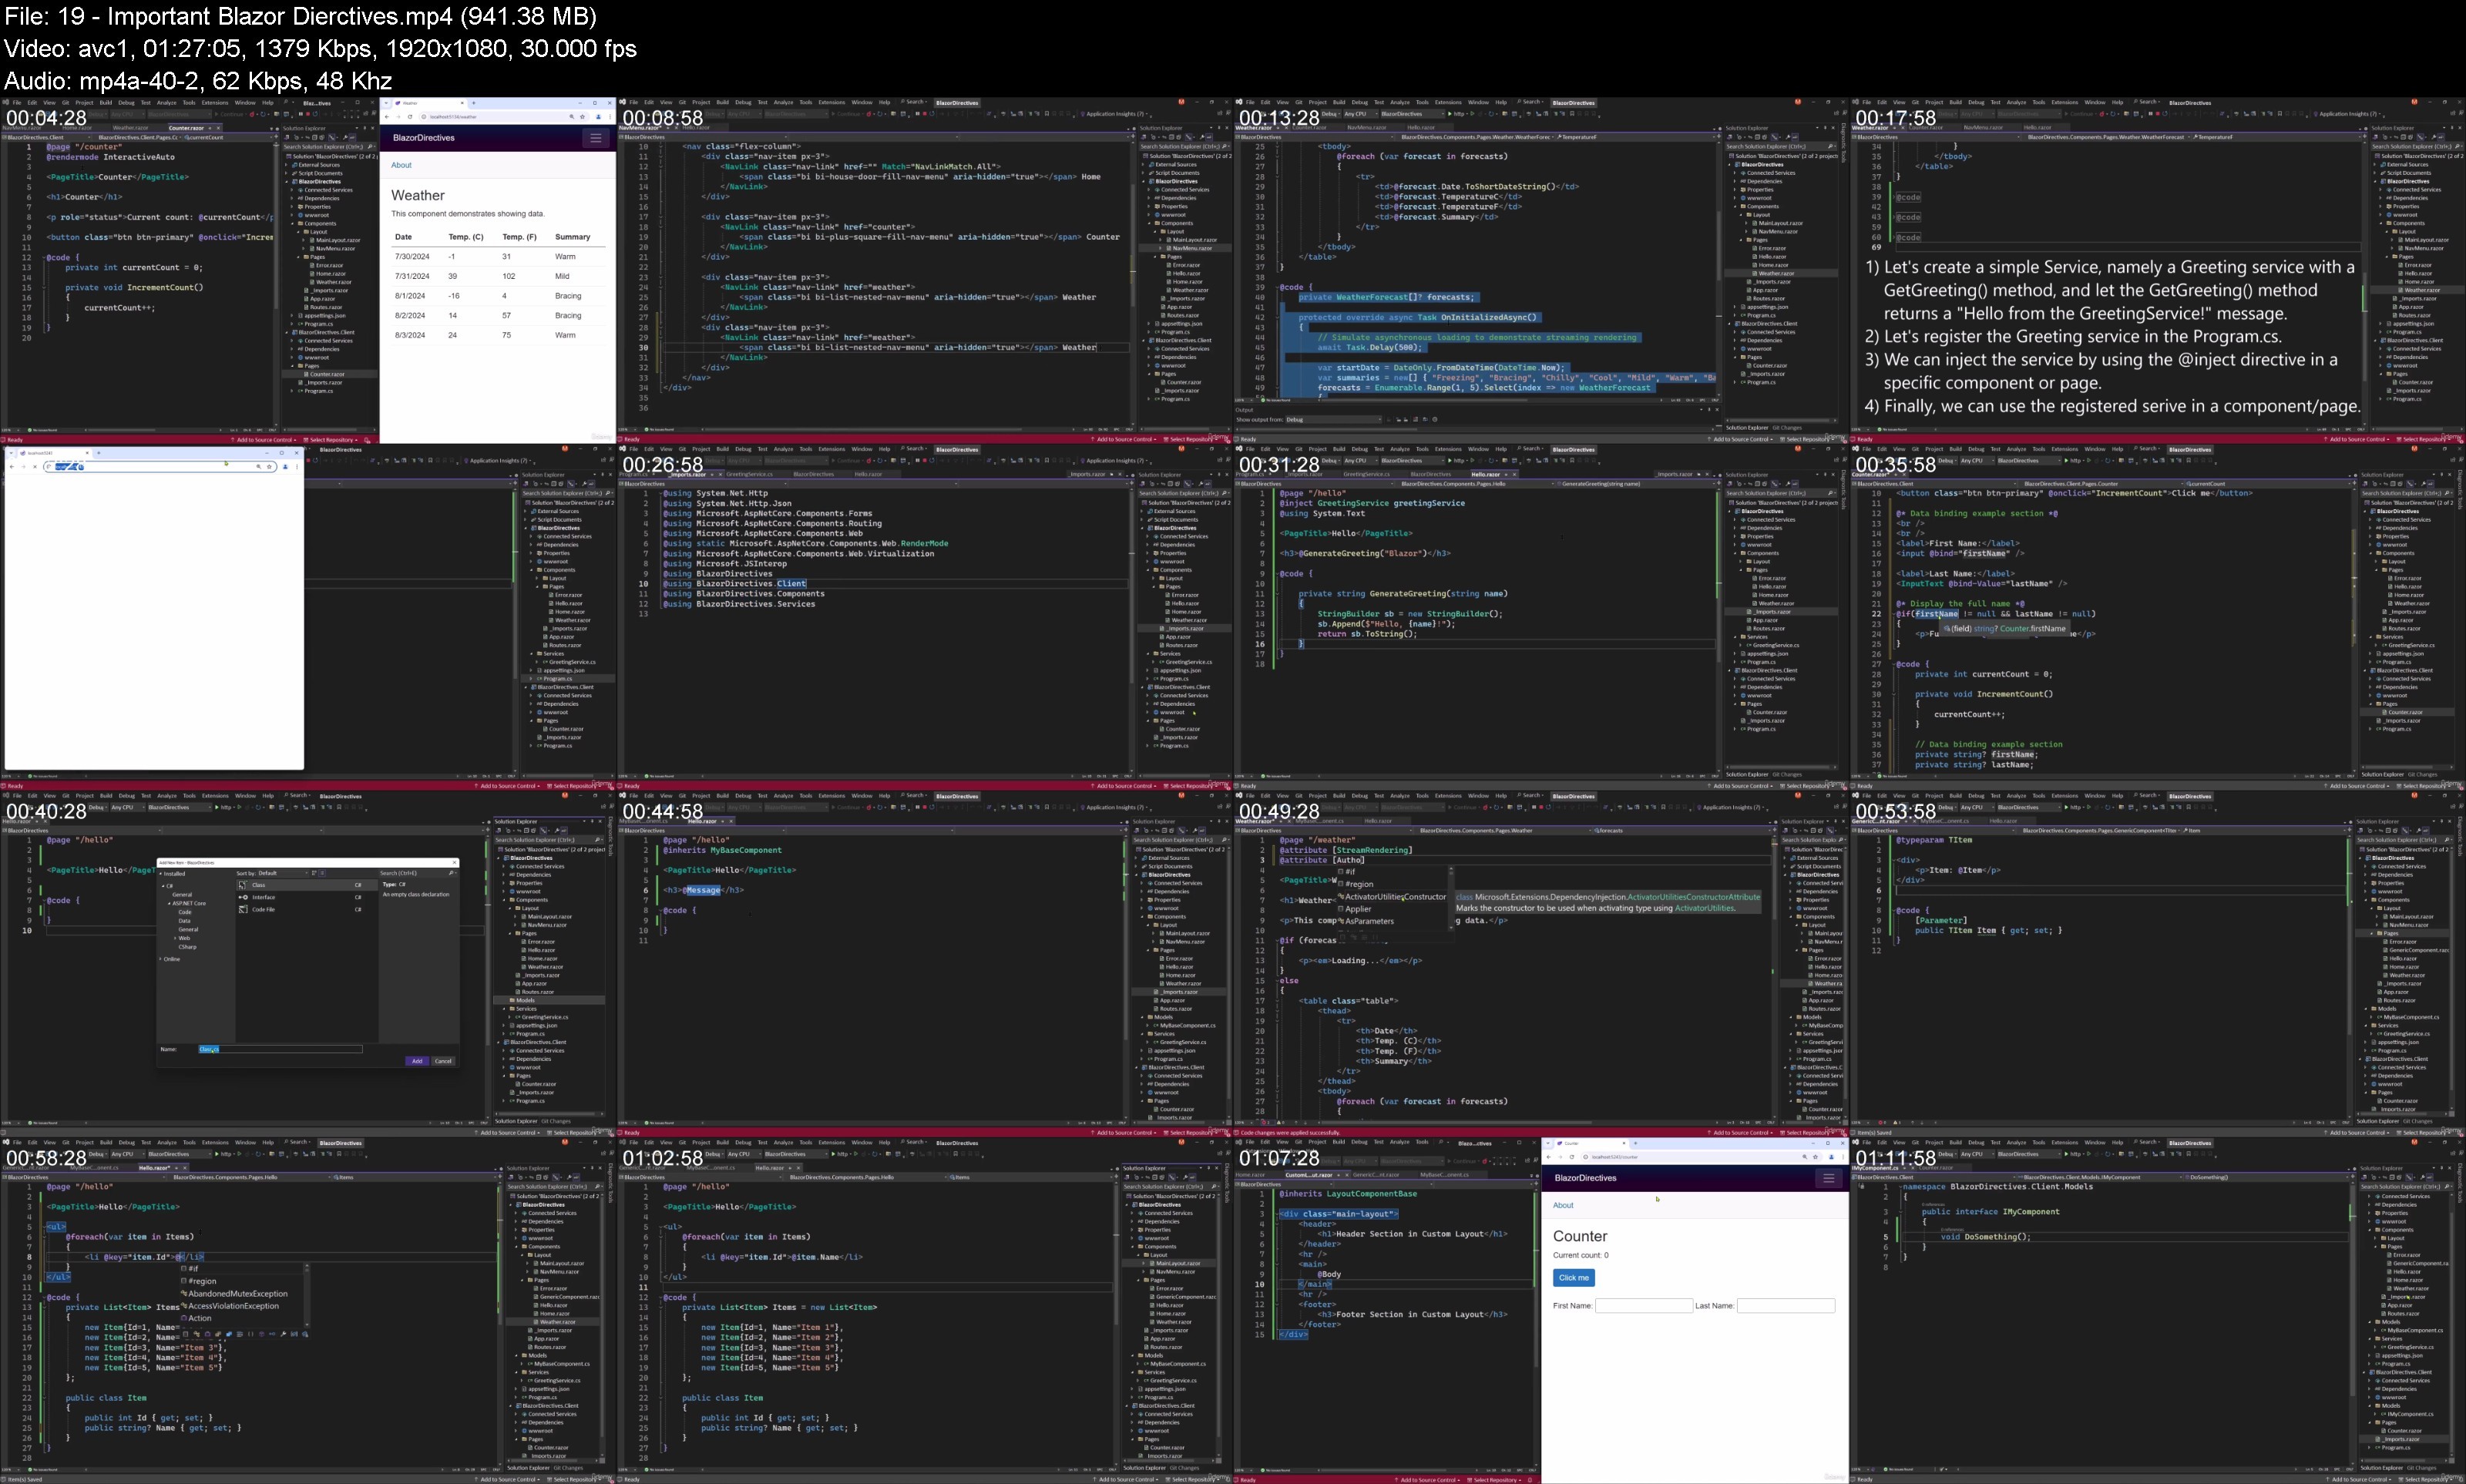Click search magnifier in 00:40:28 Add New Item dialog

point(452,873)
